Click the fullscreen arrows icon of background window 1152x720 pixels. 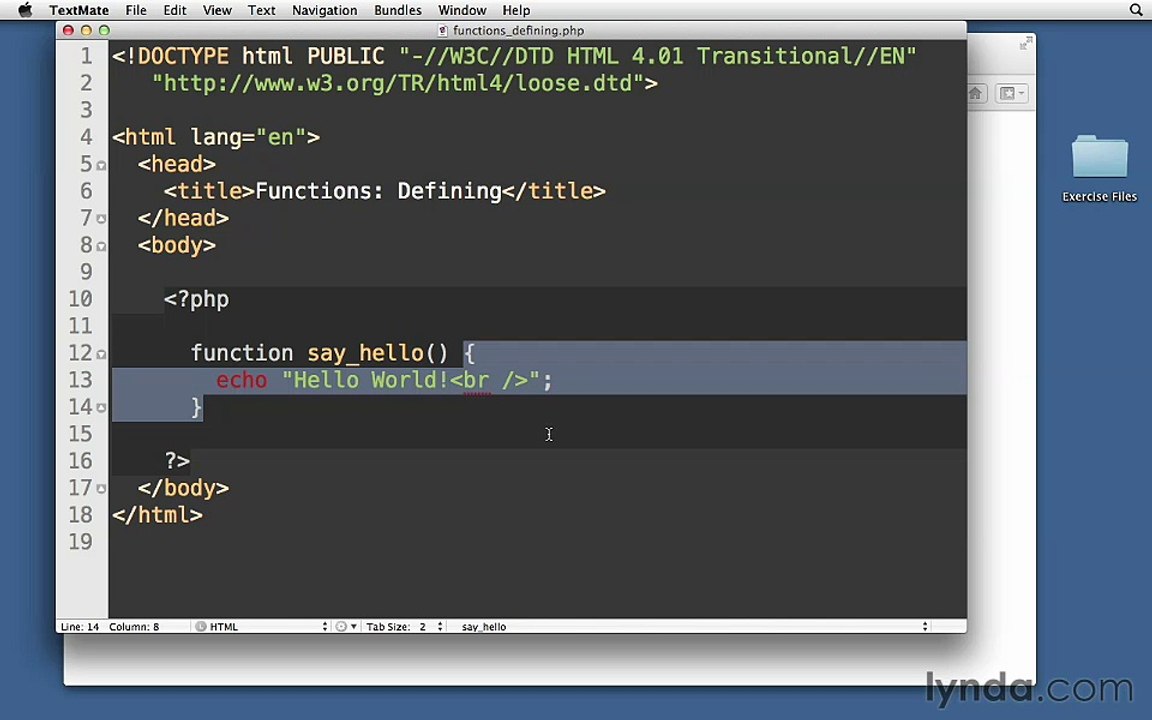click(x=1025, y=44)
